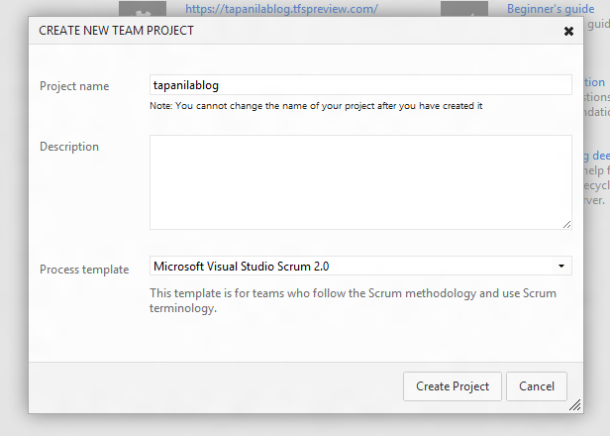
Task: Click the dialog's bottom-right resize handle
Action: [x=575, y=405]
